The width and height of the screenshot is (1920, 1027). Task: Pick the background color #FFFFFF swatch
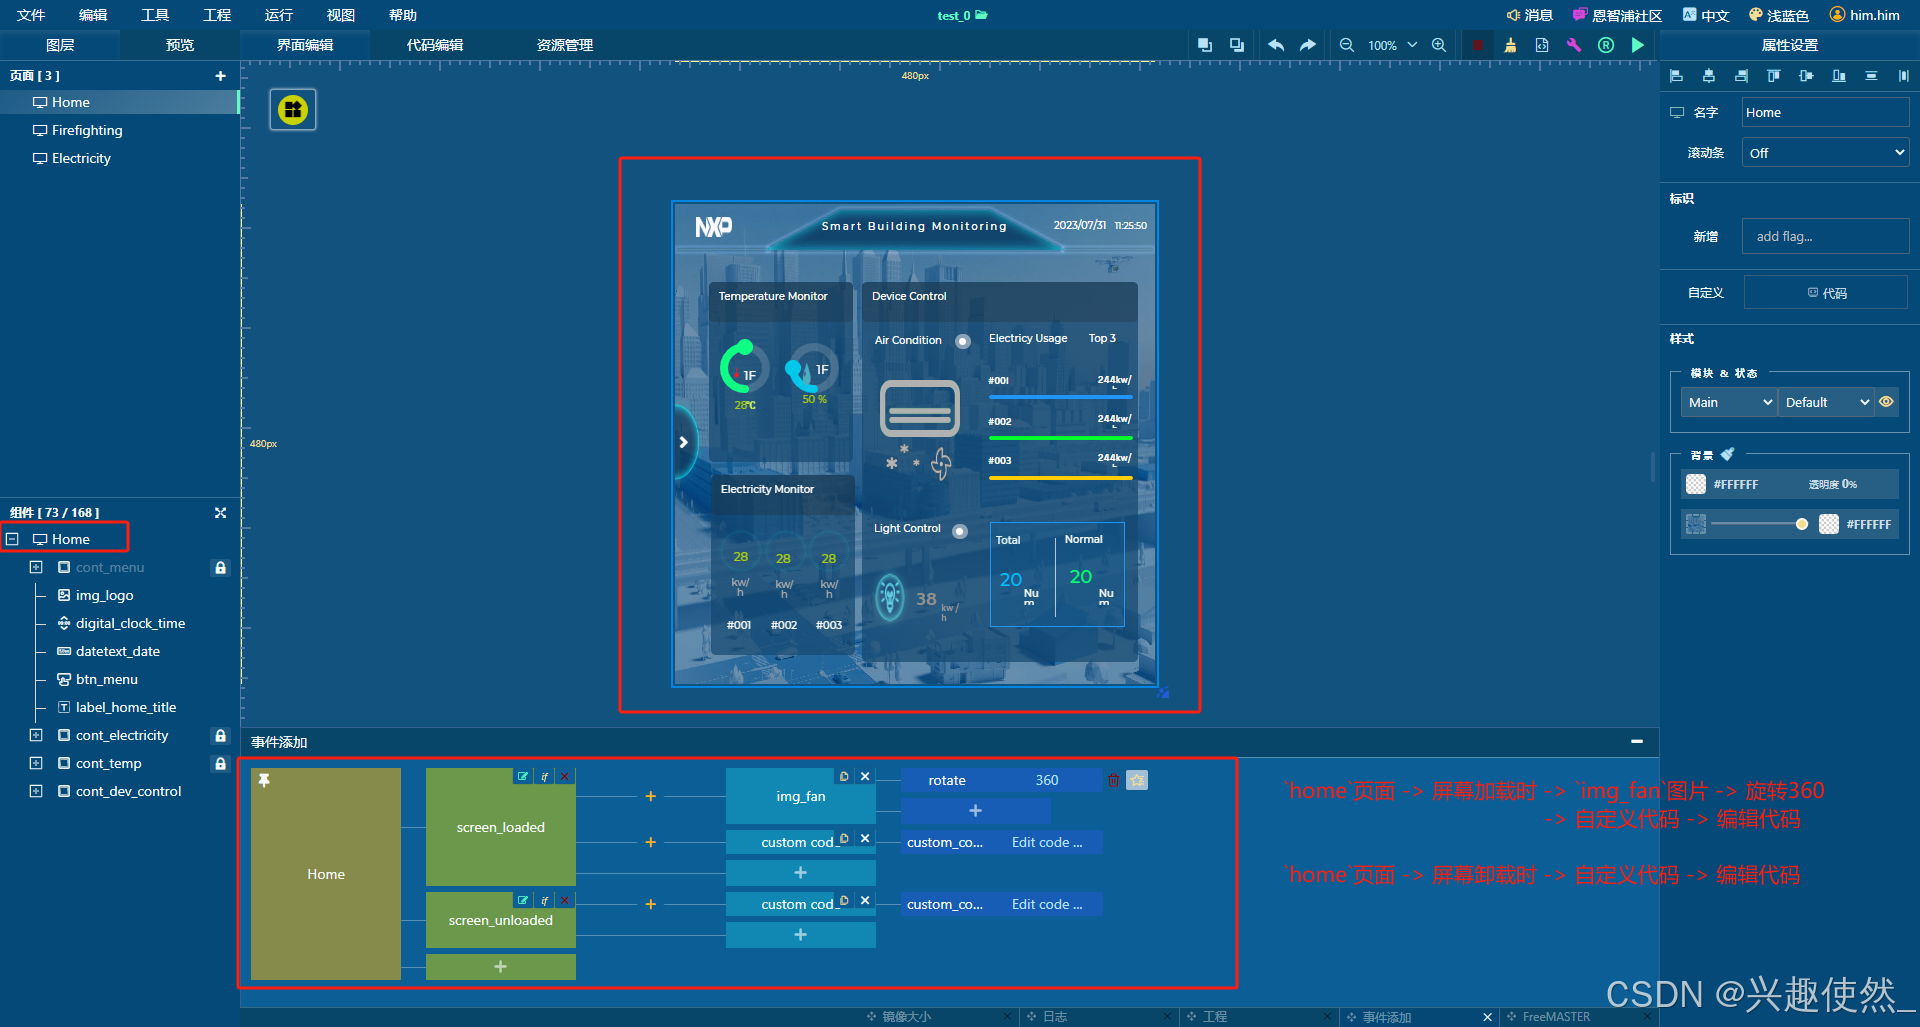tap(1696, 484)
